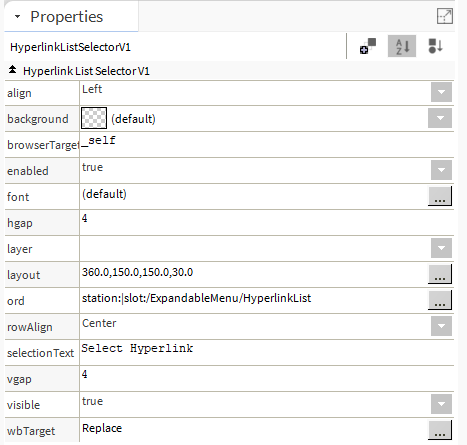Open the wbTarget ellipsis button

[x=440, y=430]
